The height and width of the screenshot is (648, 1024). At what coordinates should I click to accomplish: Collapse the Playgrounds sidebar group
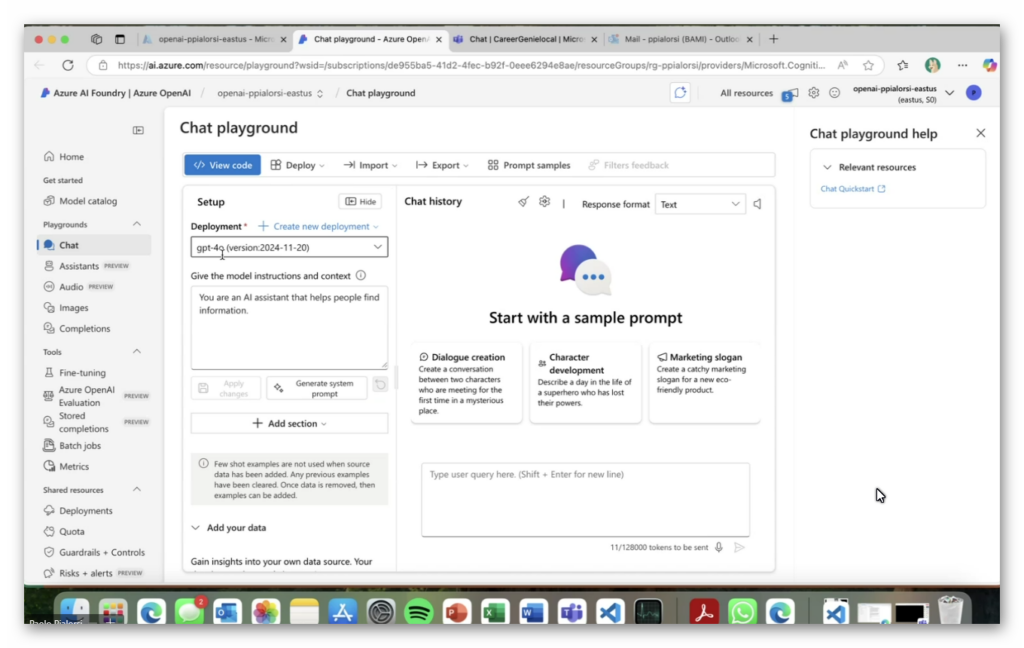[x=136, y=224]
